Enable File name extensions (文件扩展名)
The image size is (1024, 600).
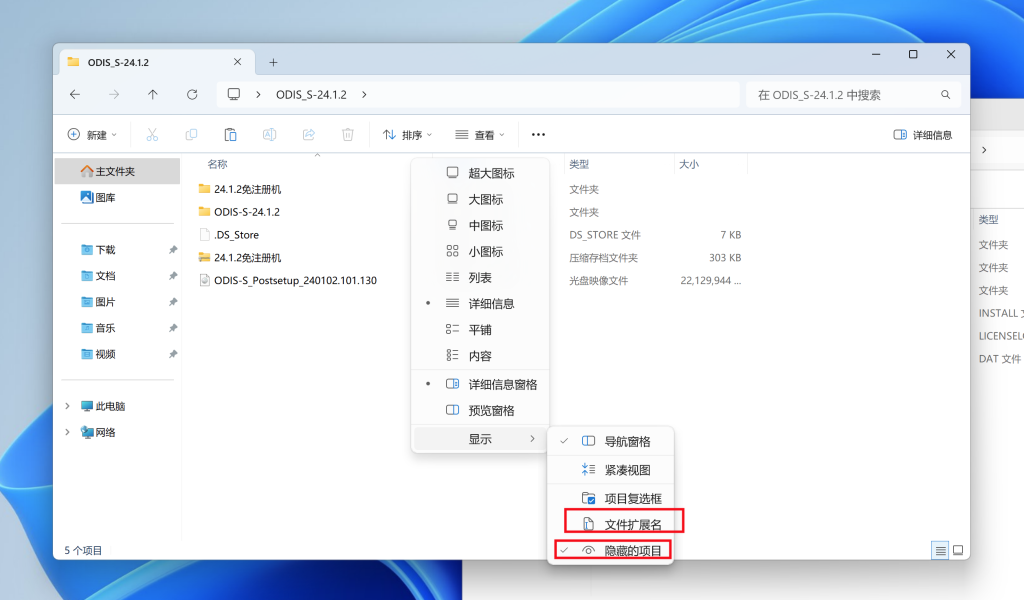[610, 524]
